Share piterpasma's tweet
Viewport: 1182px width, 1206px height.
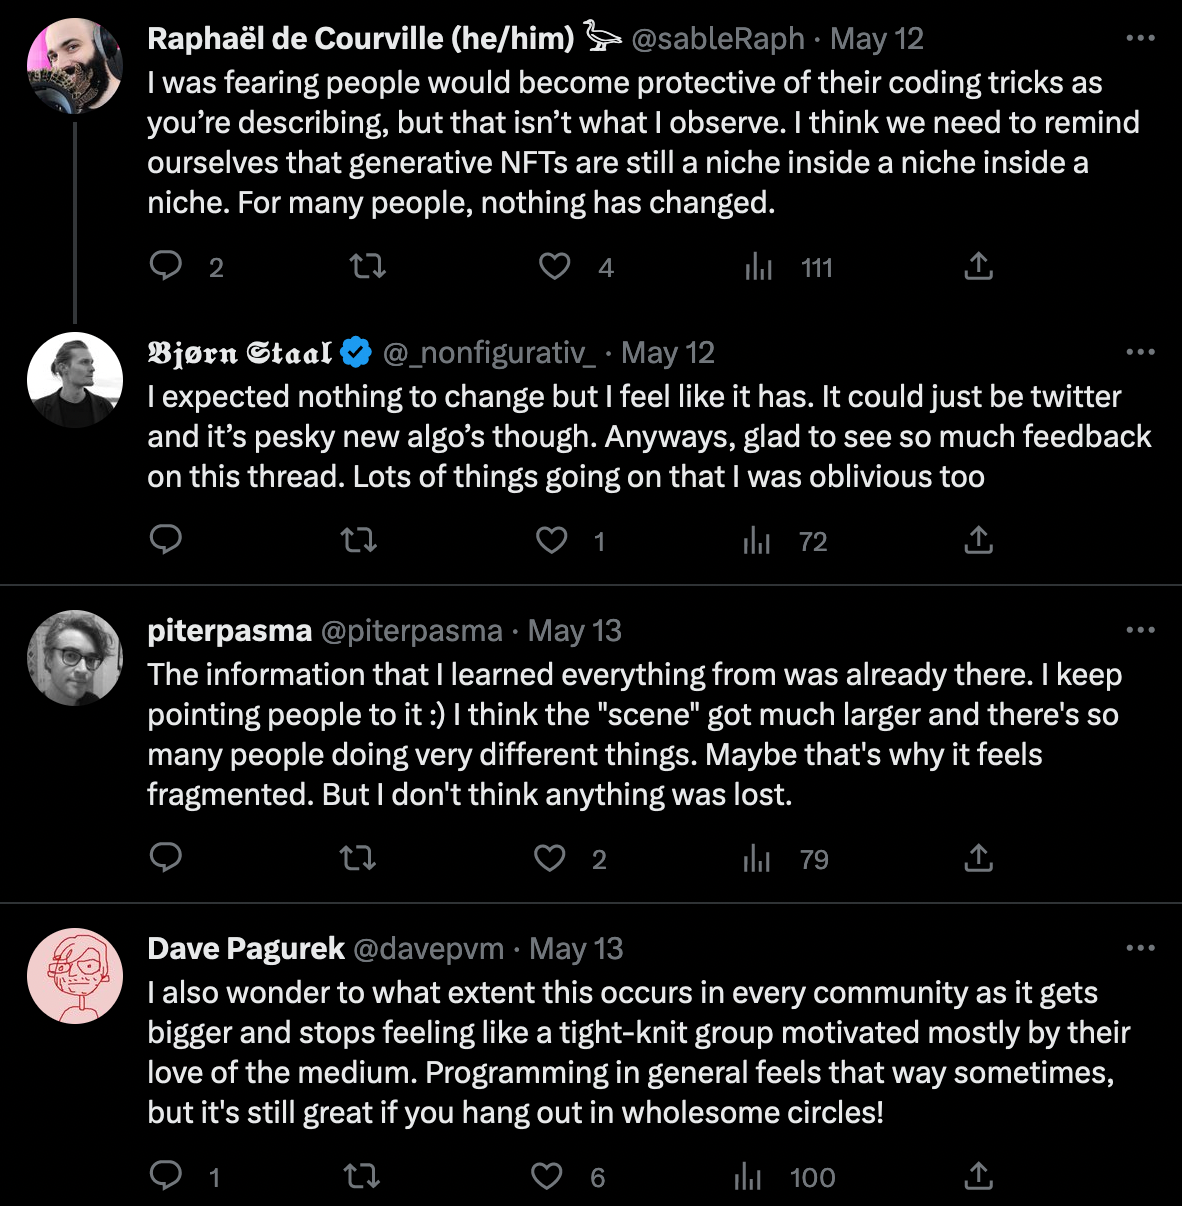click(978, 858)
